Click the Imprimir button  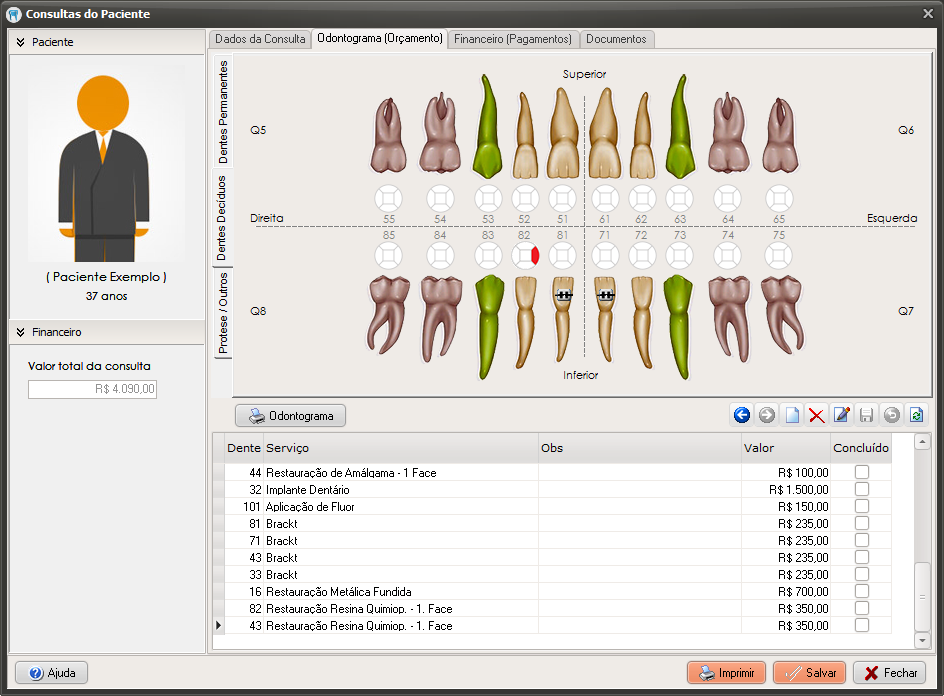[x=726, y=673]
